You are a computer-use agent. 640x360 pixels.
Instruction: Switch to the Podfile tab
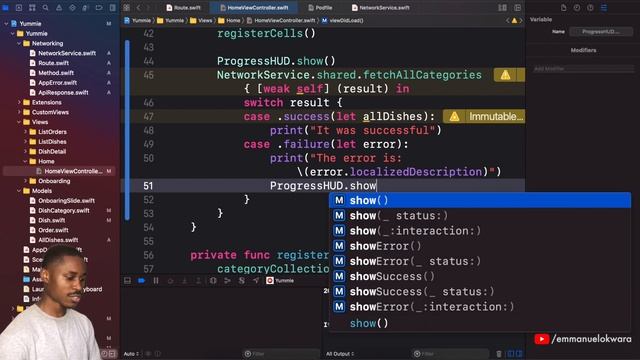[320, 8]
